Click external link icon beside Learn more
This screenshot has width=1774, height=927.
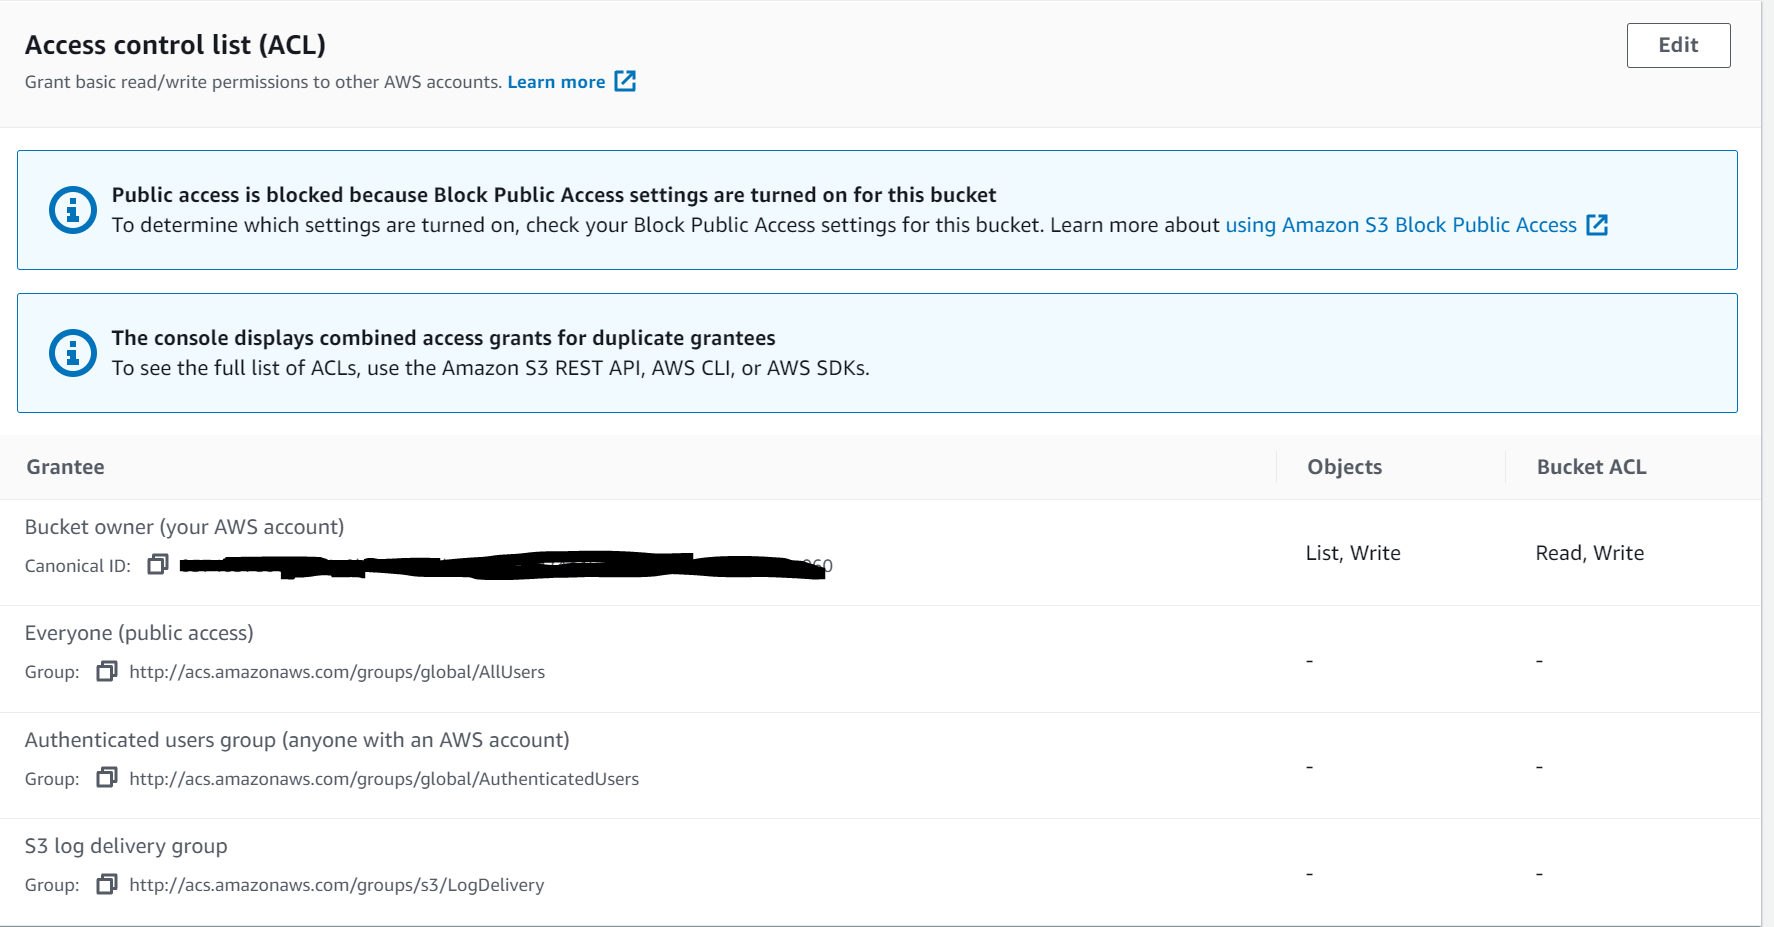[625, 81]
